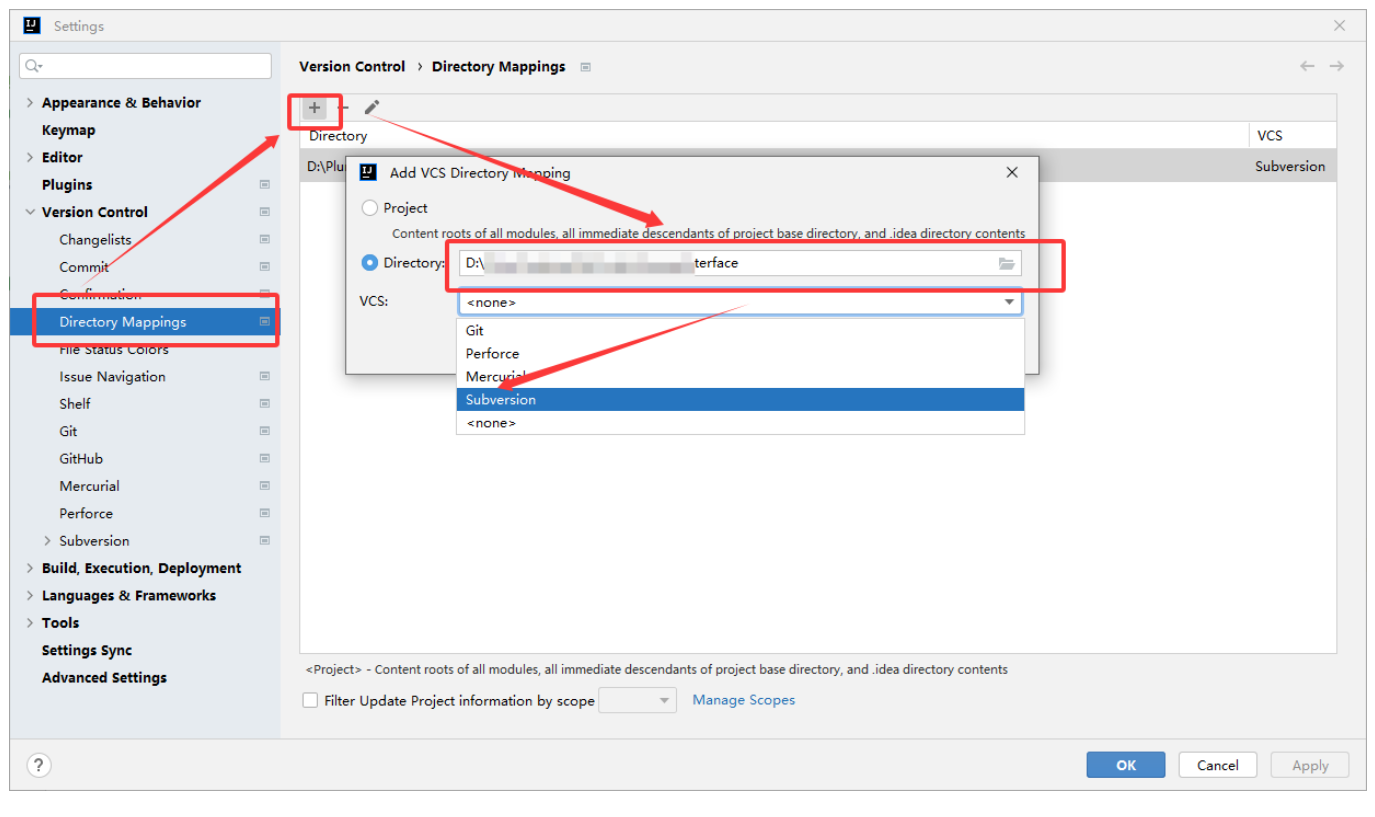The width and height of the screenshot is (1375, 817).
Task: Open Keymap settings
Action: pos(68,130)
